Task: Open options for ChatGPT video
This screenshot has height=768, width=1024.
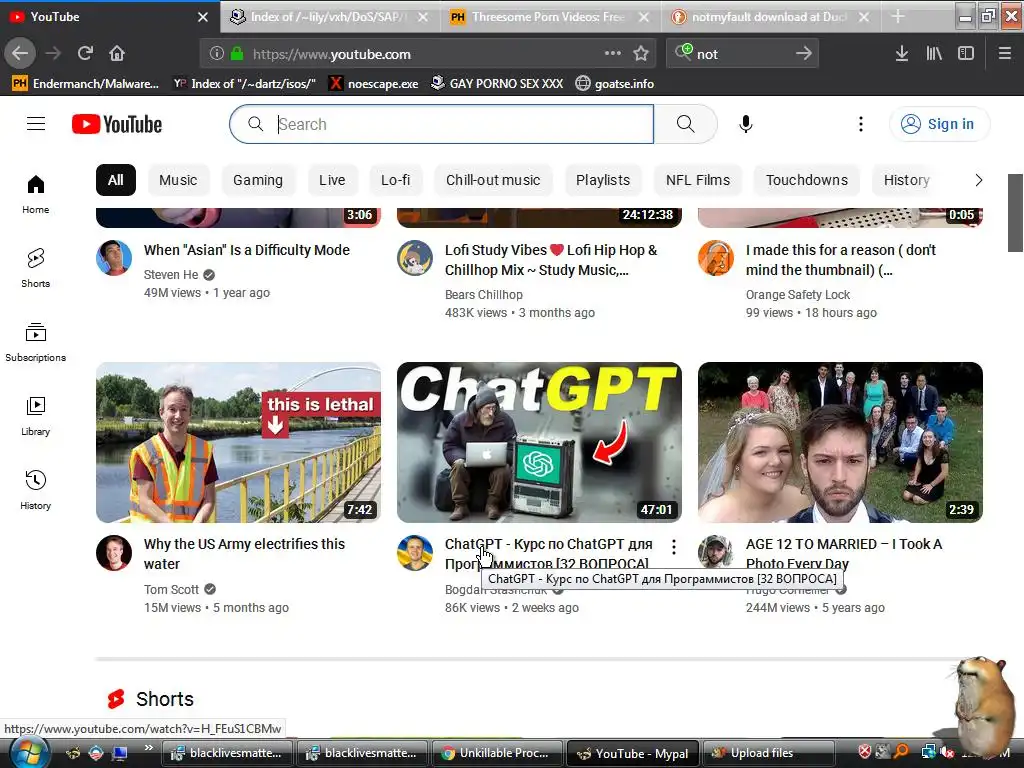Action: click(673, 546)
